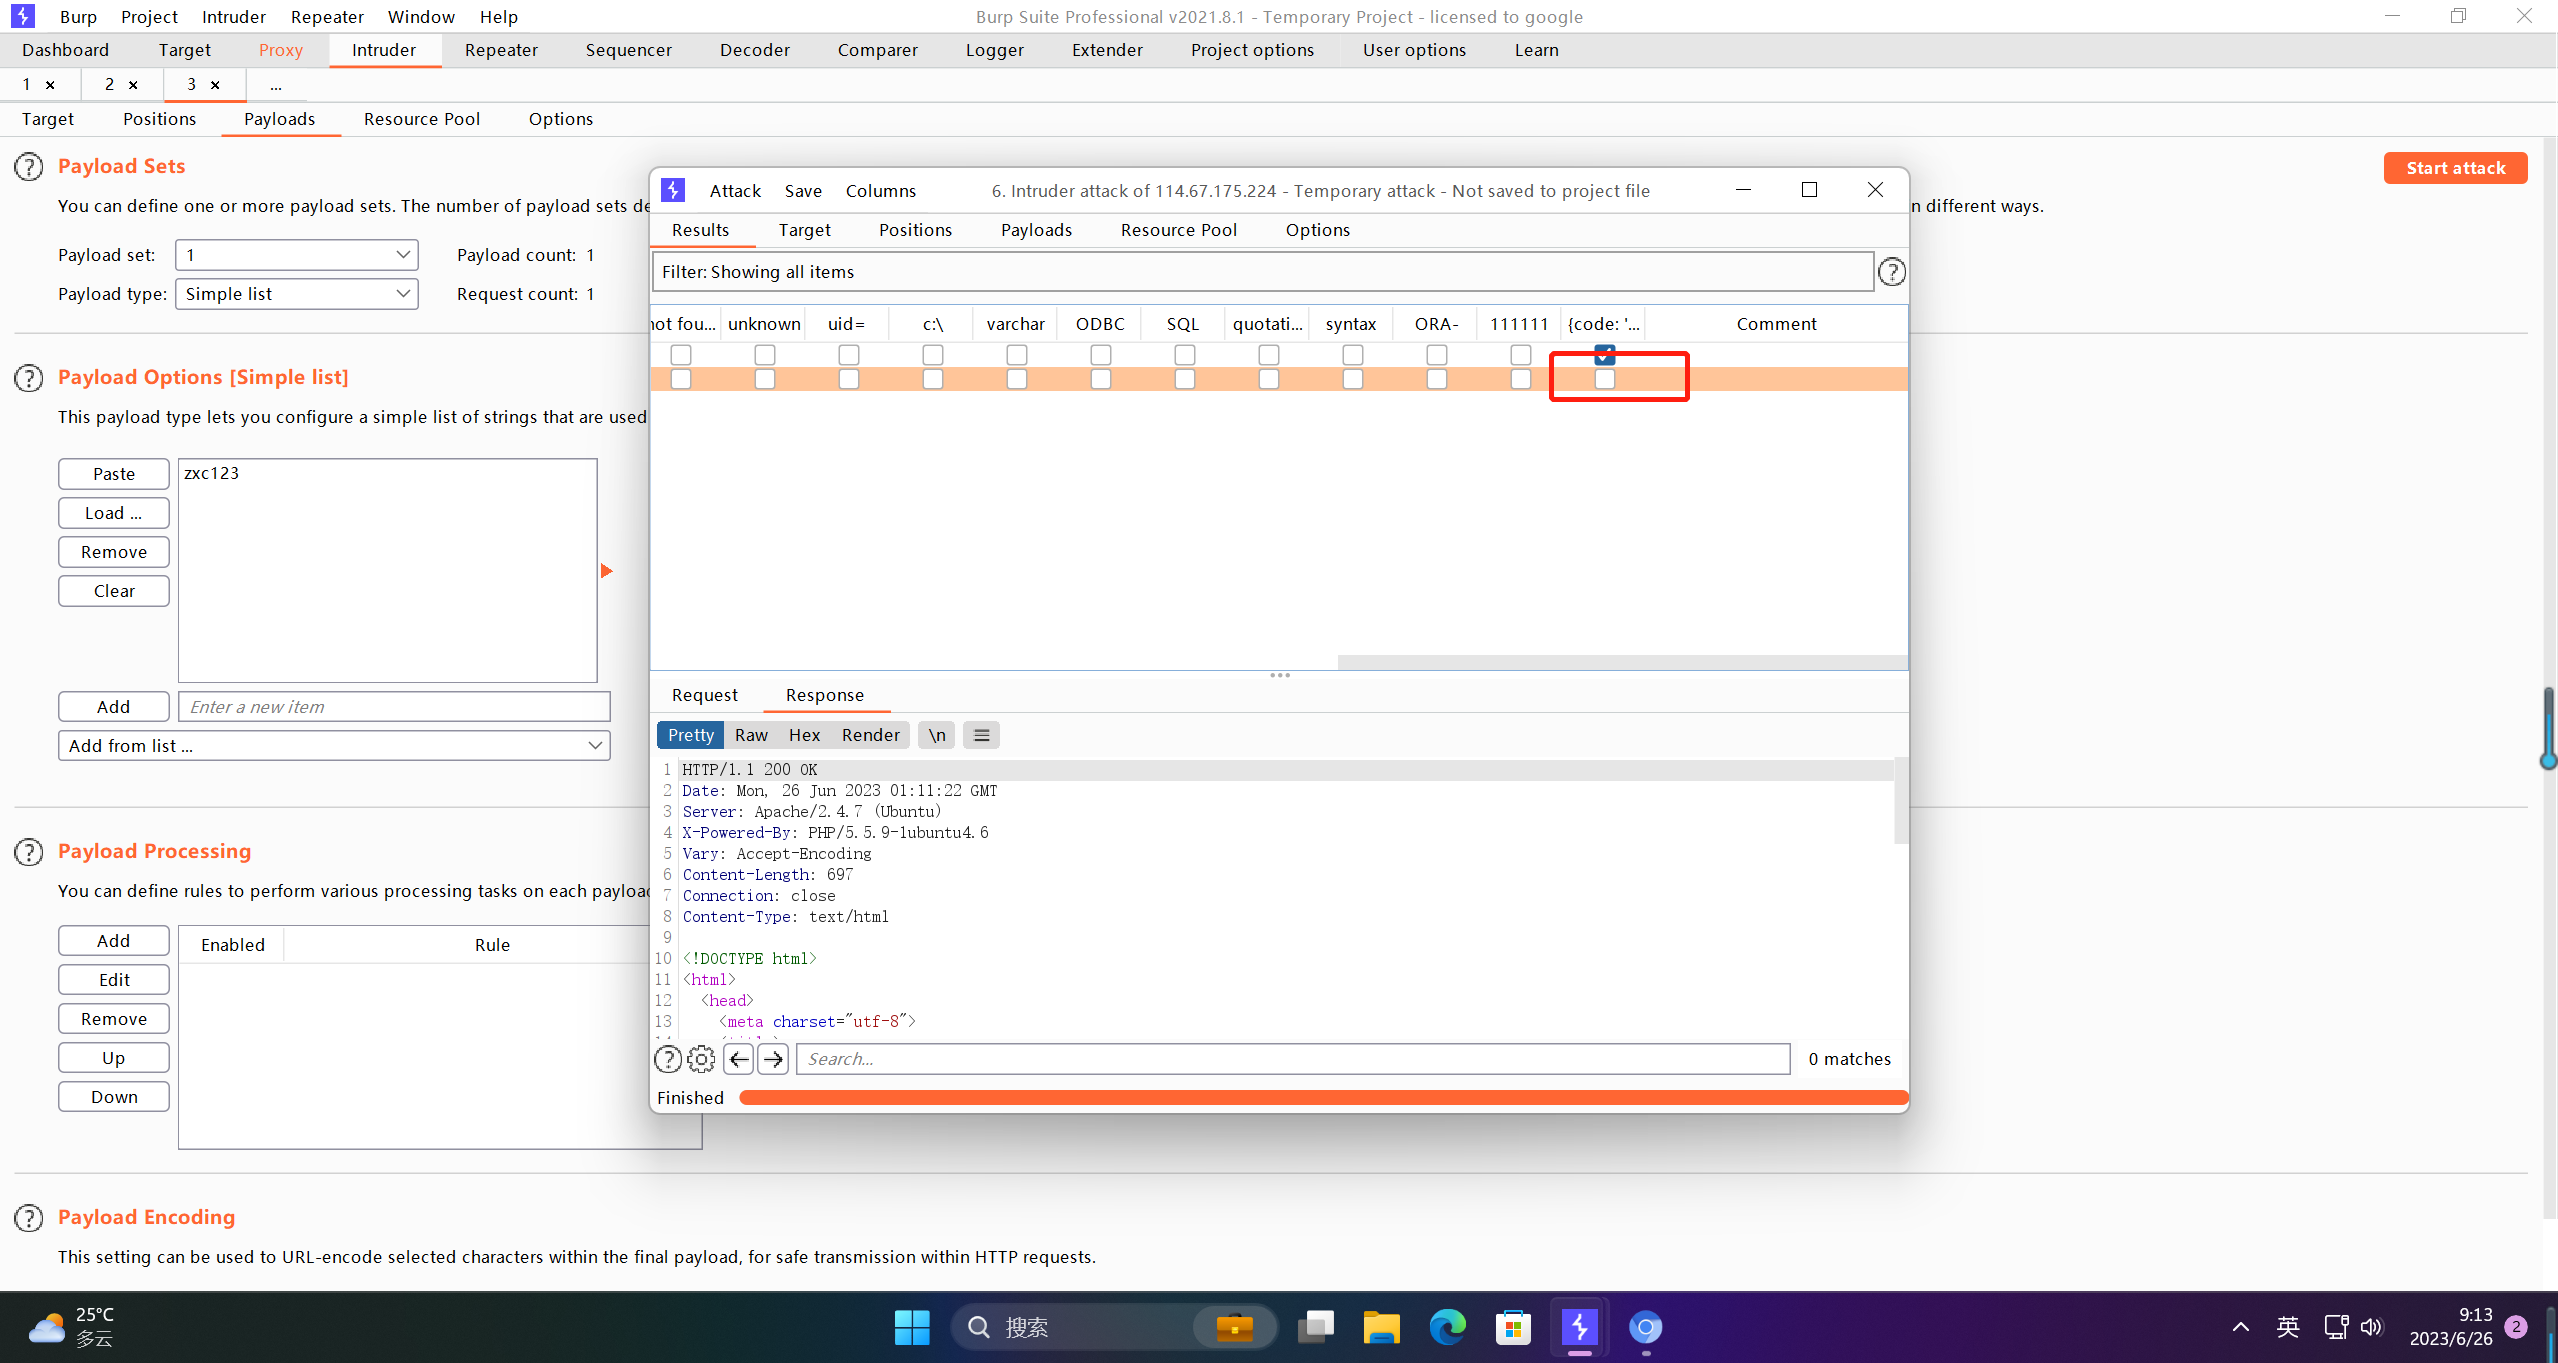Close Intruder tab 2
2558x1363 pixels.
pyautogui.click(x=133, y=85)
